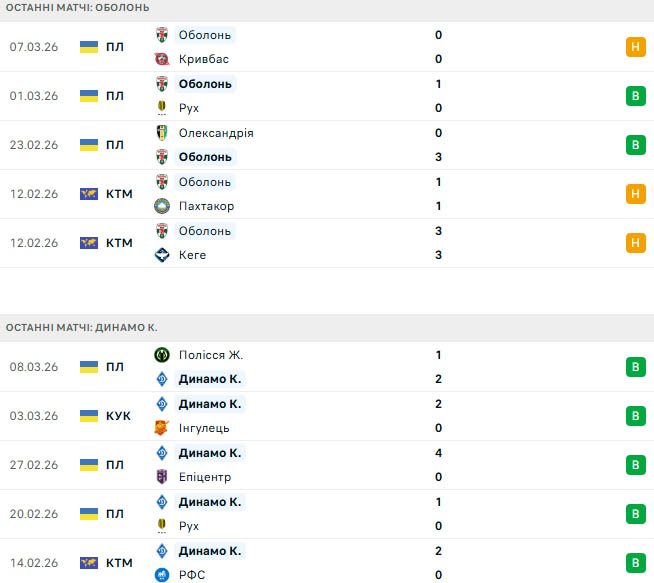The height and width of the screenshot is (583, 654).
Task: Click the Polissya Zh. club crest icon
Action: 162,355
